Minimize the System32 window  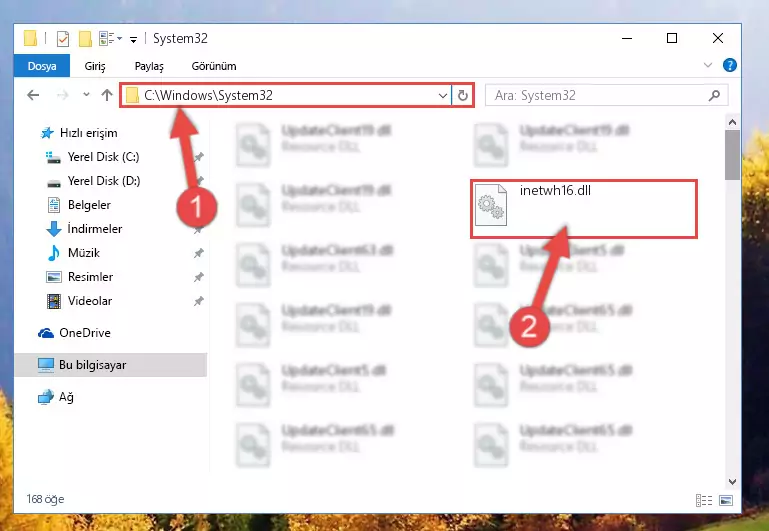pyautogui.click(x=627, y=38)
